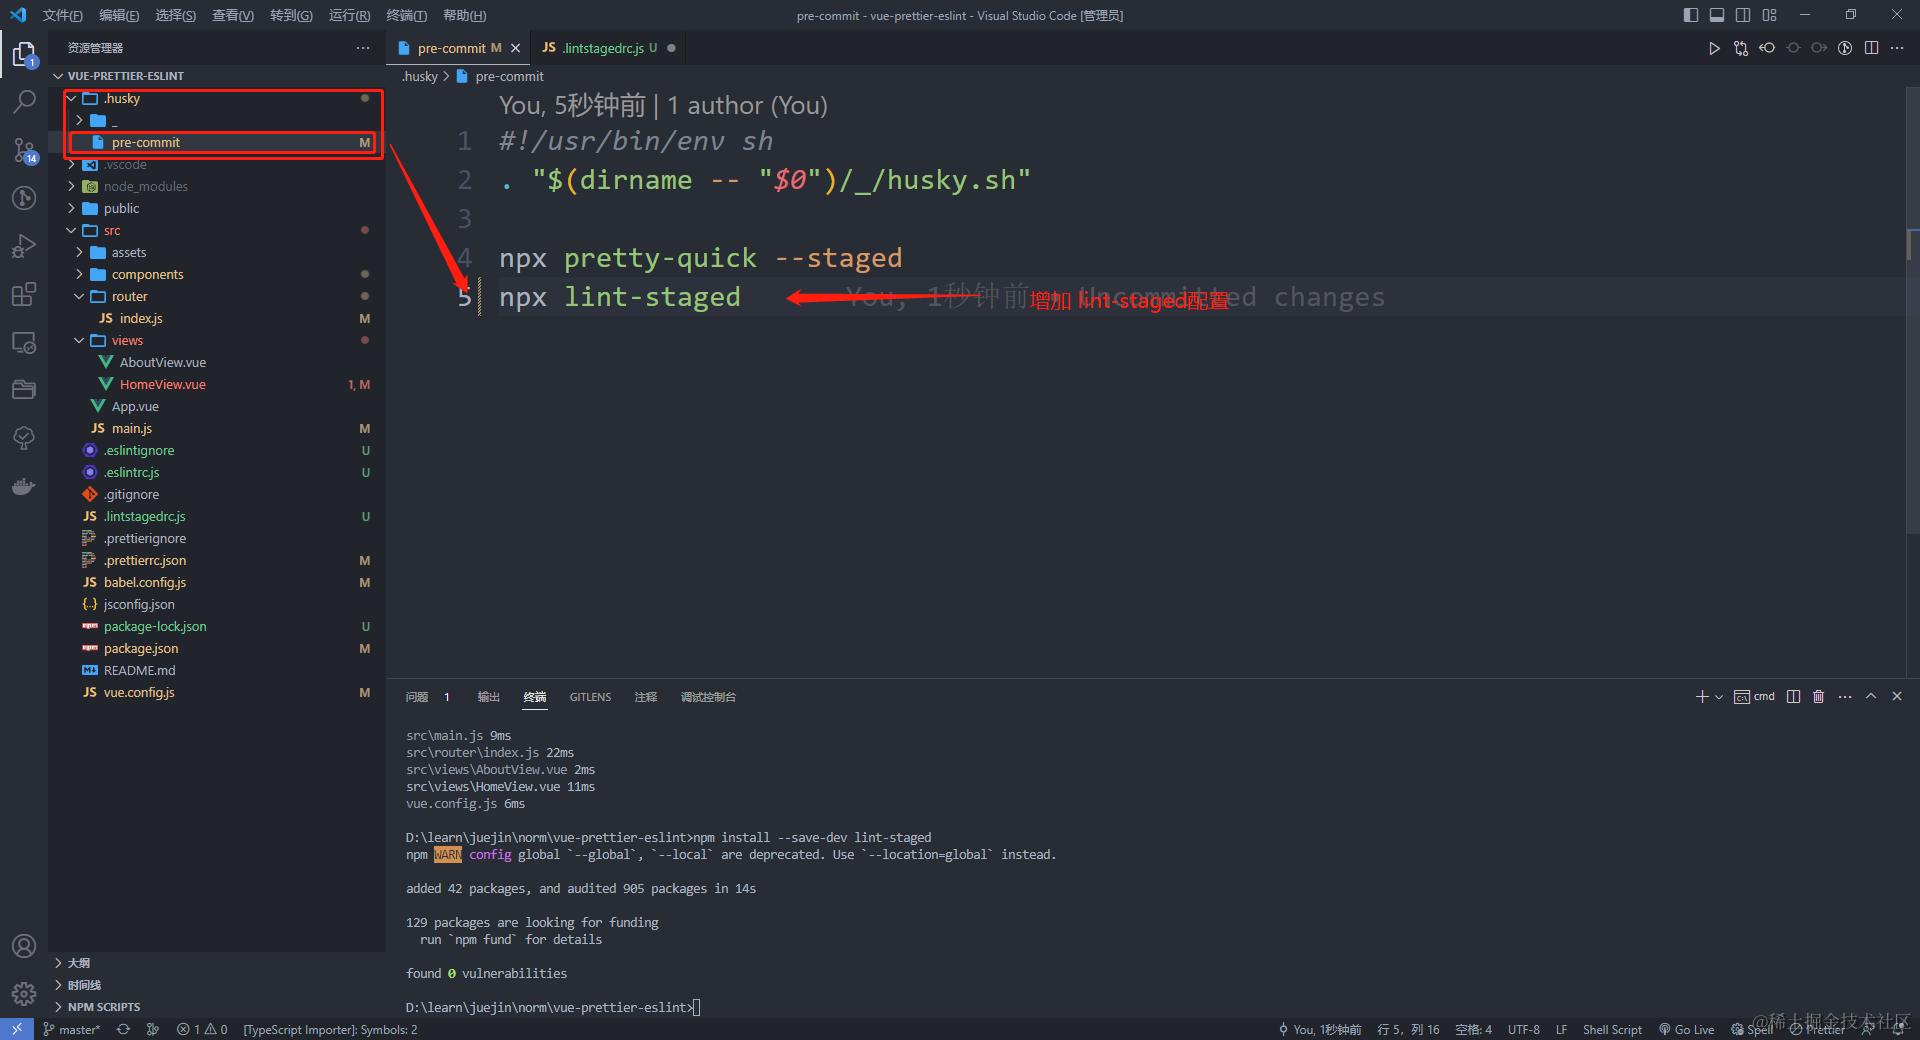Place cursor on line 4 pretty-quick text

[660, 258]
